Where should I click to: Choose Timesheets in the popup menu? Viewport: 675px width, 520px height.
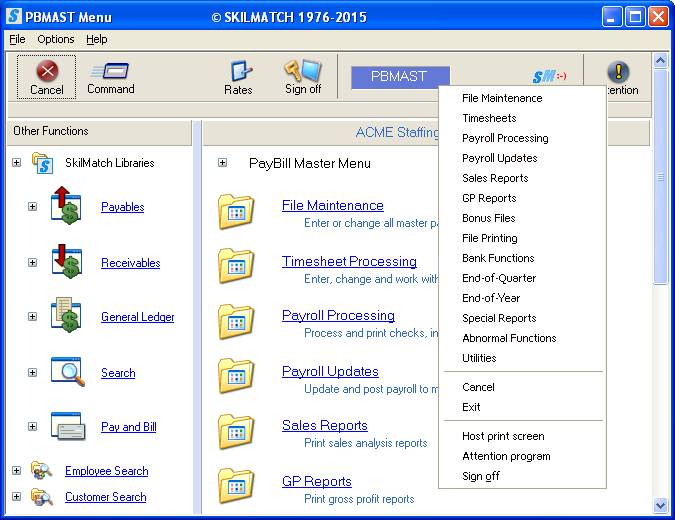(522, 118)
